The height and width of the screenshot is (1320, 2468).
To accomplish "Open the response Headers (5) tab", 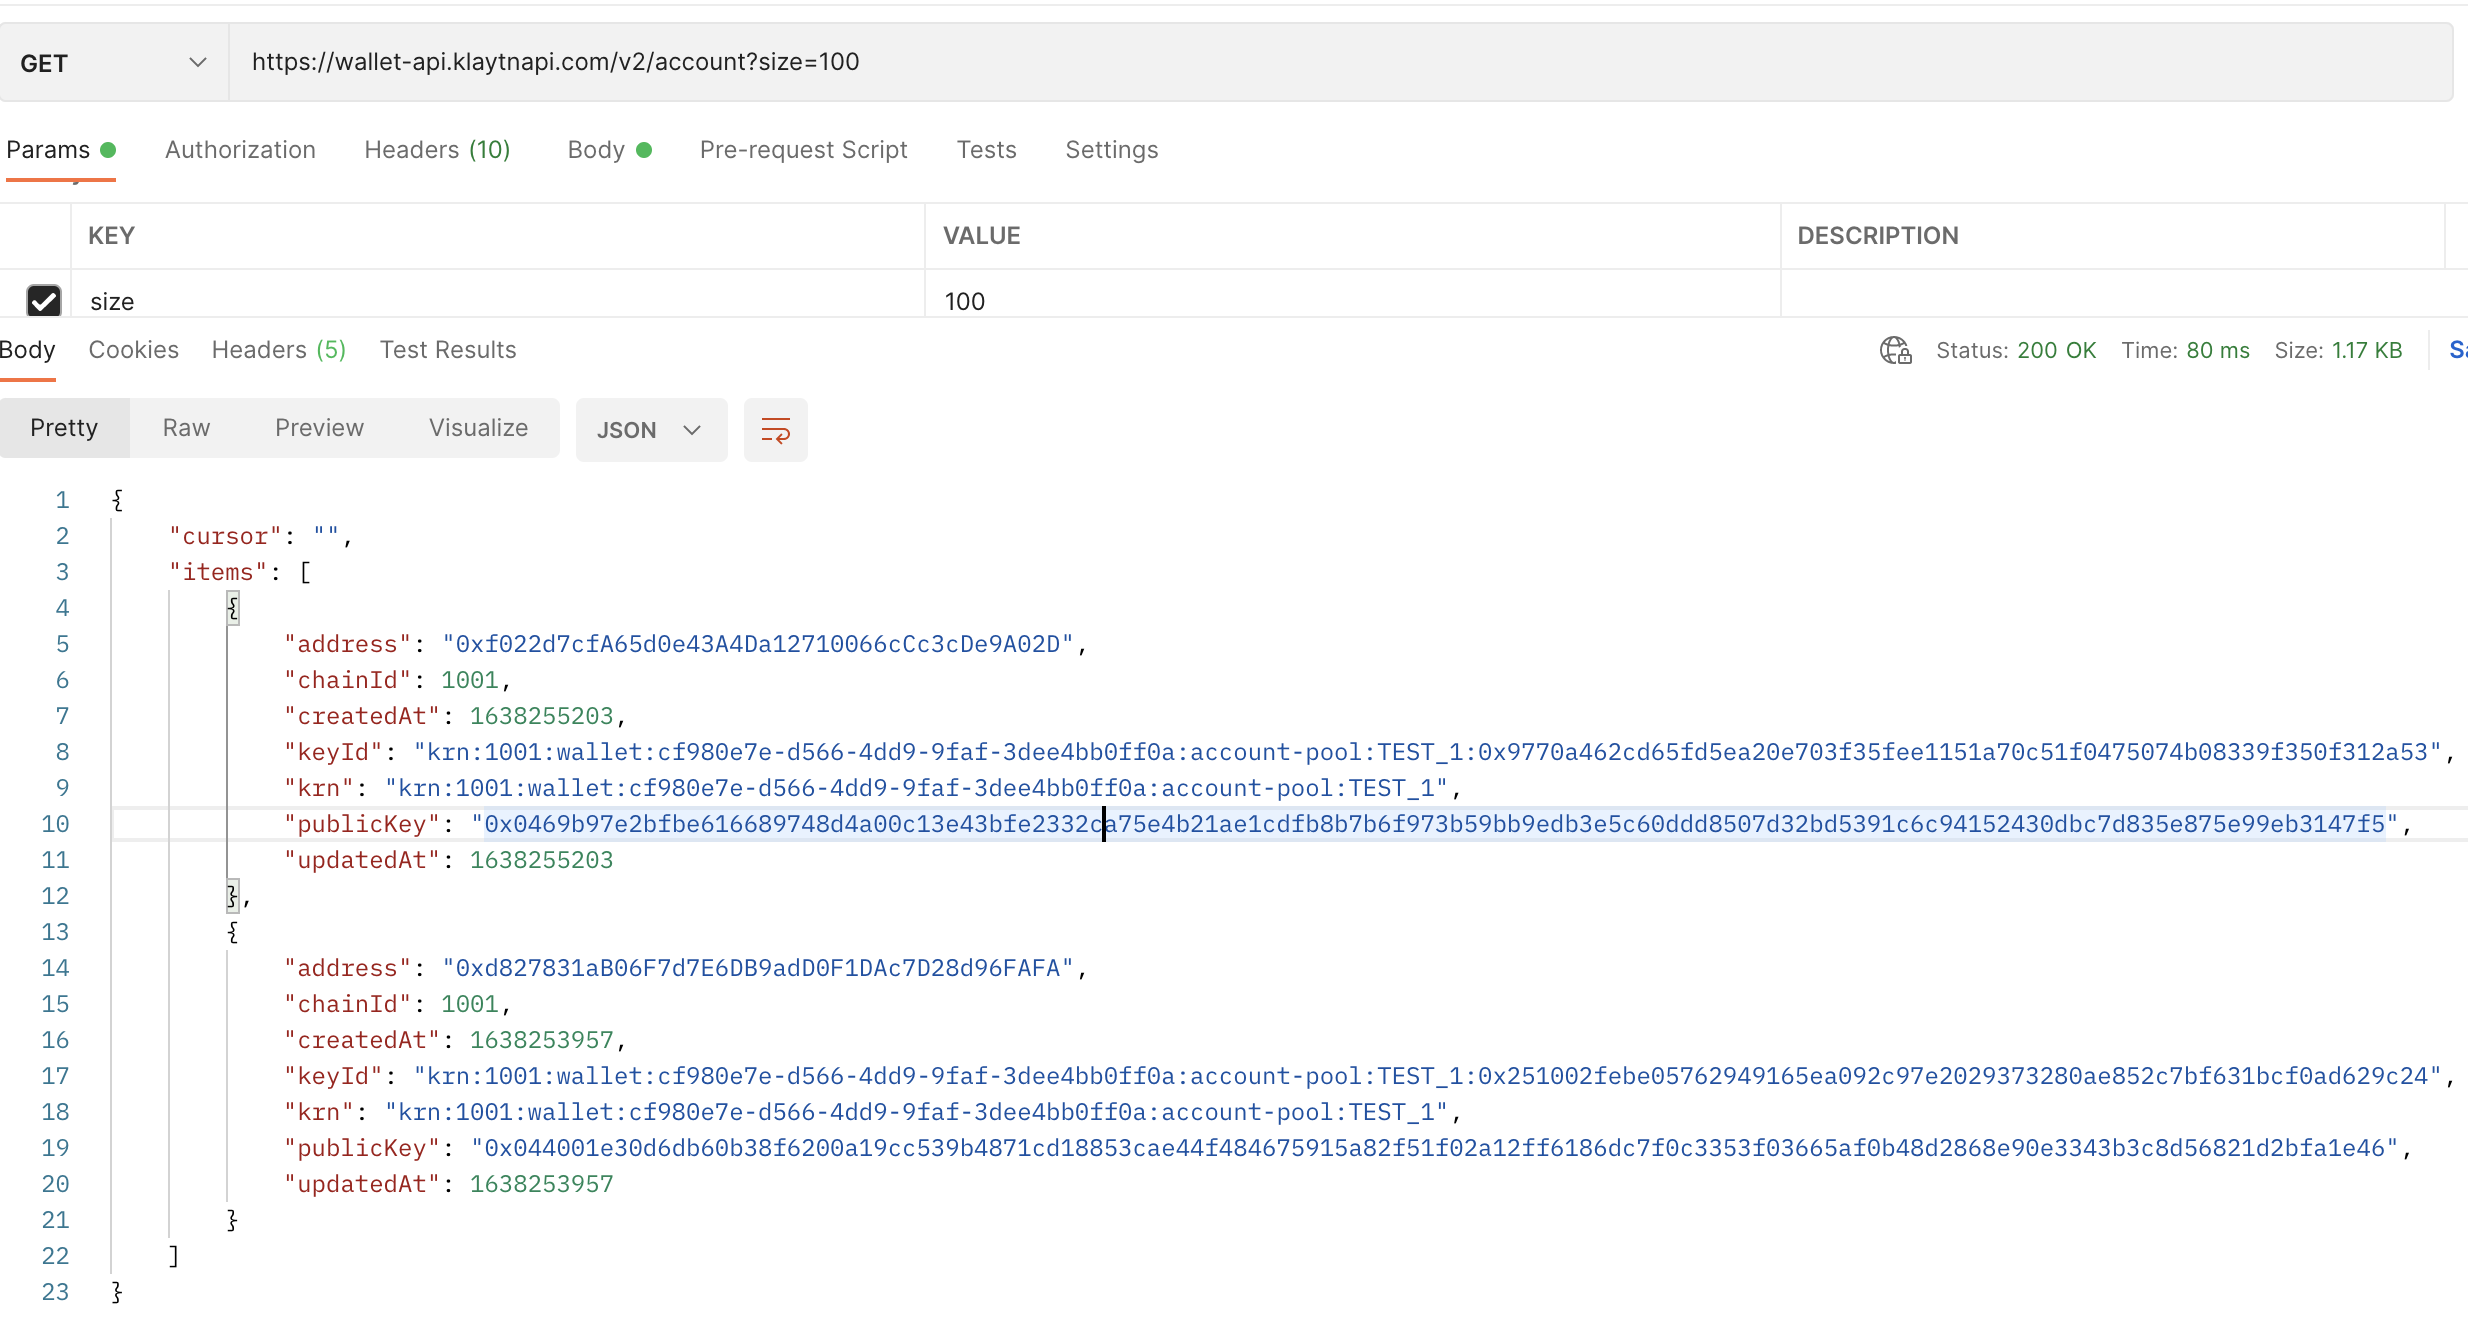I will pyautogui.click(x=279, y=350).
